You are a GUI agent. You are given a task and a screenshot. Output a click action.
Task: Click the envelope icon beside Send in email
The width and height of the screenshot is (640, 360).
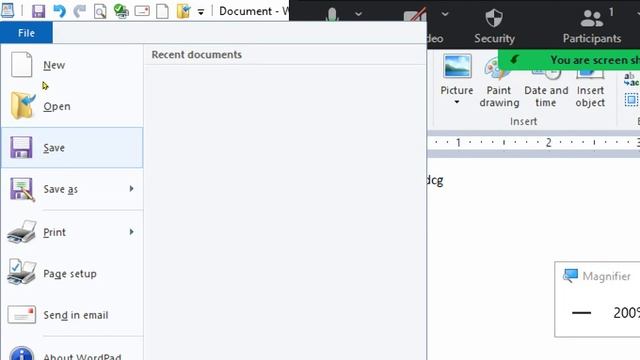(x=22, y=315)
